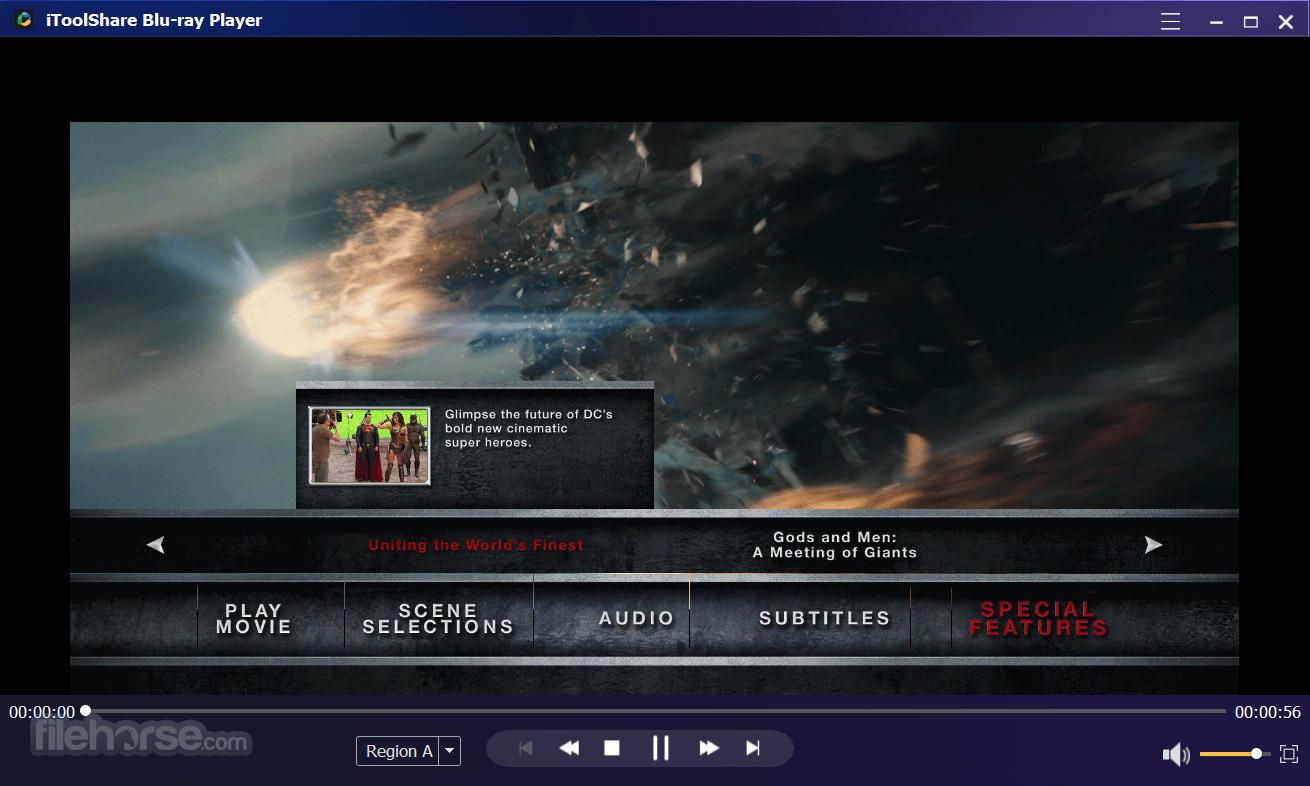Pause the video playback
1310x786 pixels.
click(x=660, y=748)
